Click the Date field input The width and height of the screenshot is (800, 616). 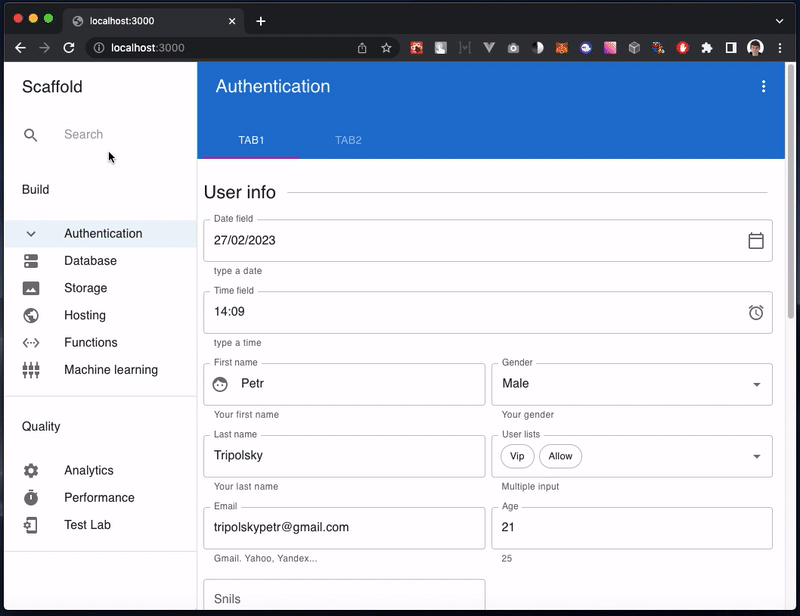[488, 241]
